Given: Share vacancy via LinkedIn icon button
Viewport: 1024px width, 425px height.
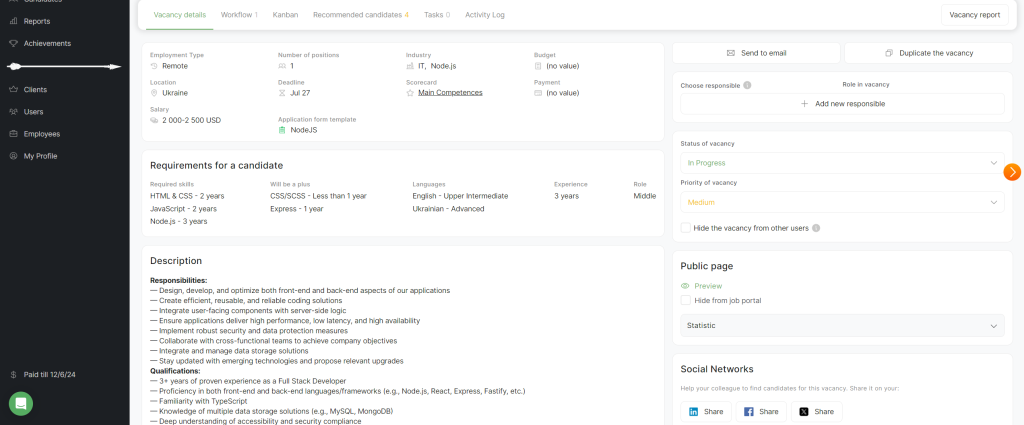Looking at the screenshot, I should [708, 411].
